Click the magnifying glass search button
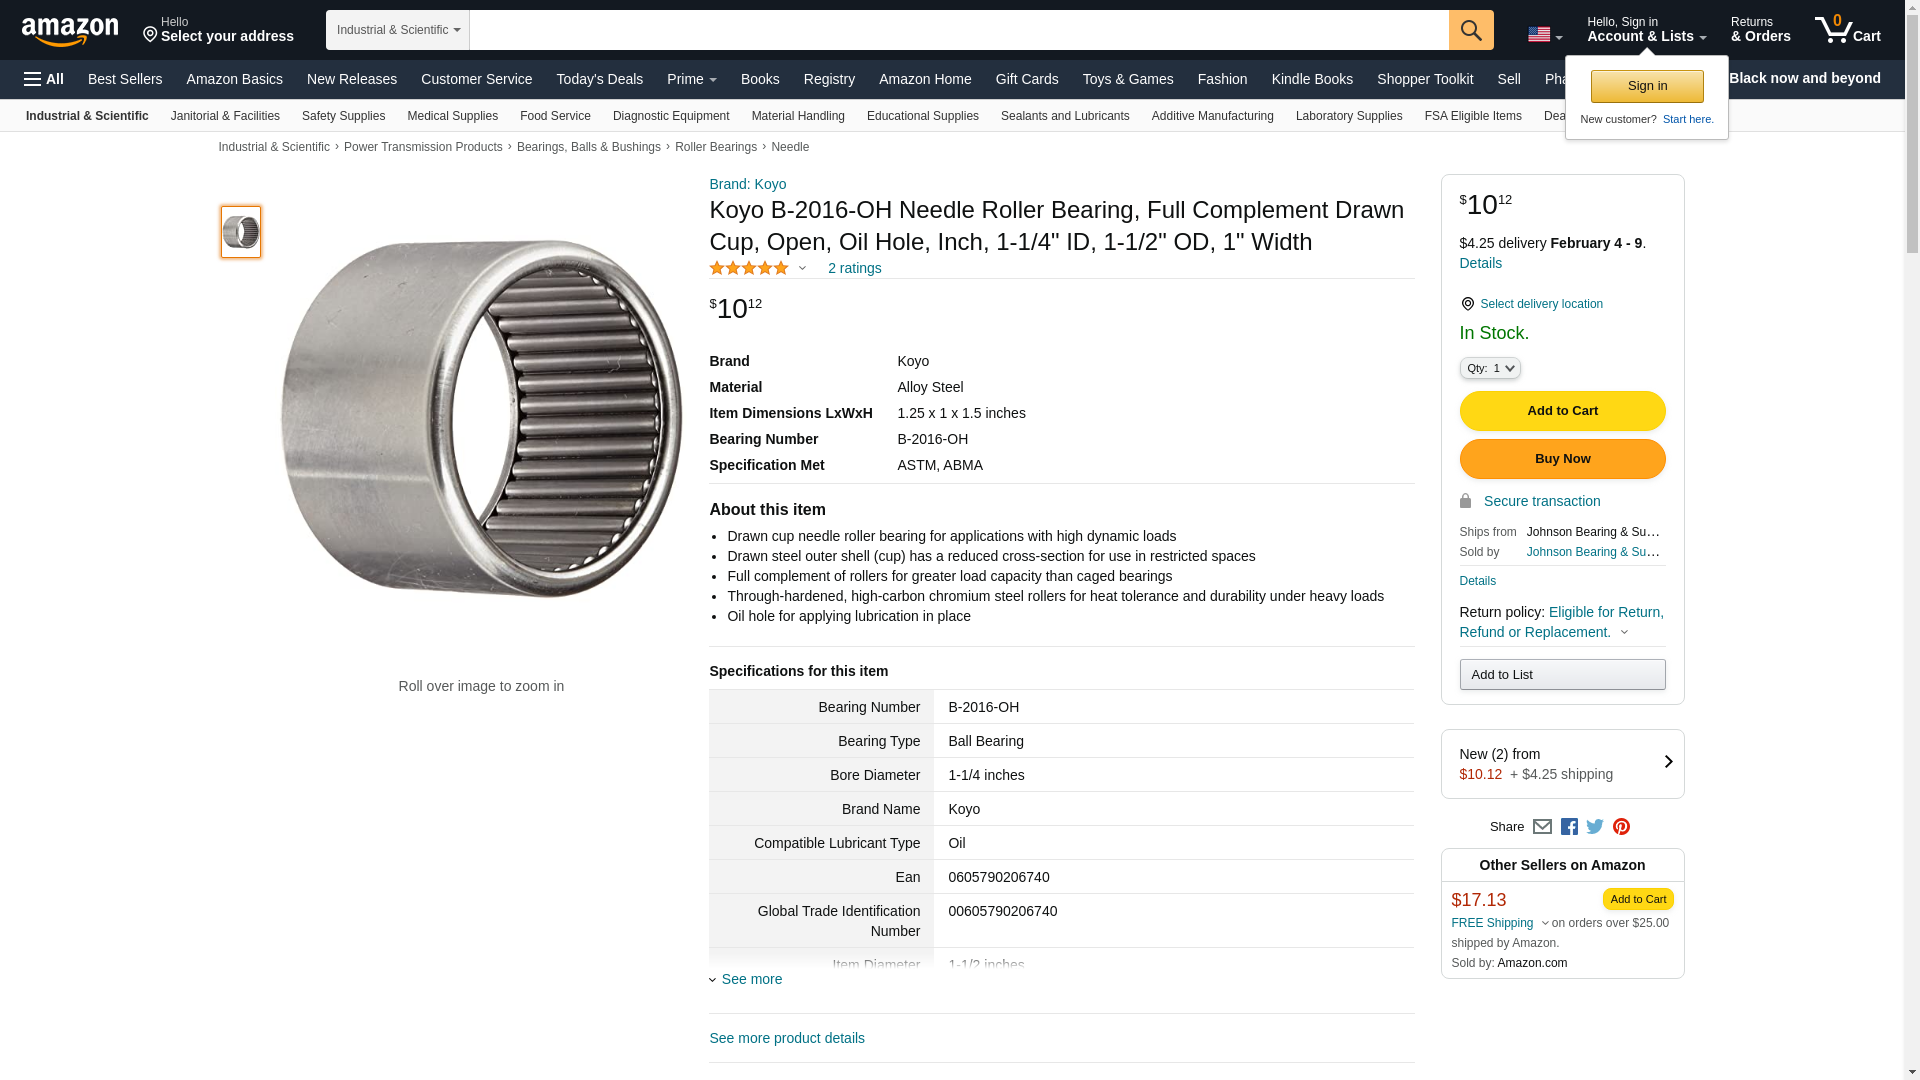Screen dimensions: 1920x1080 pyautogui.click(x=1470, y=30)
